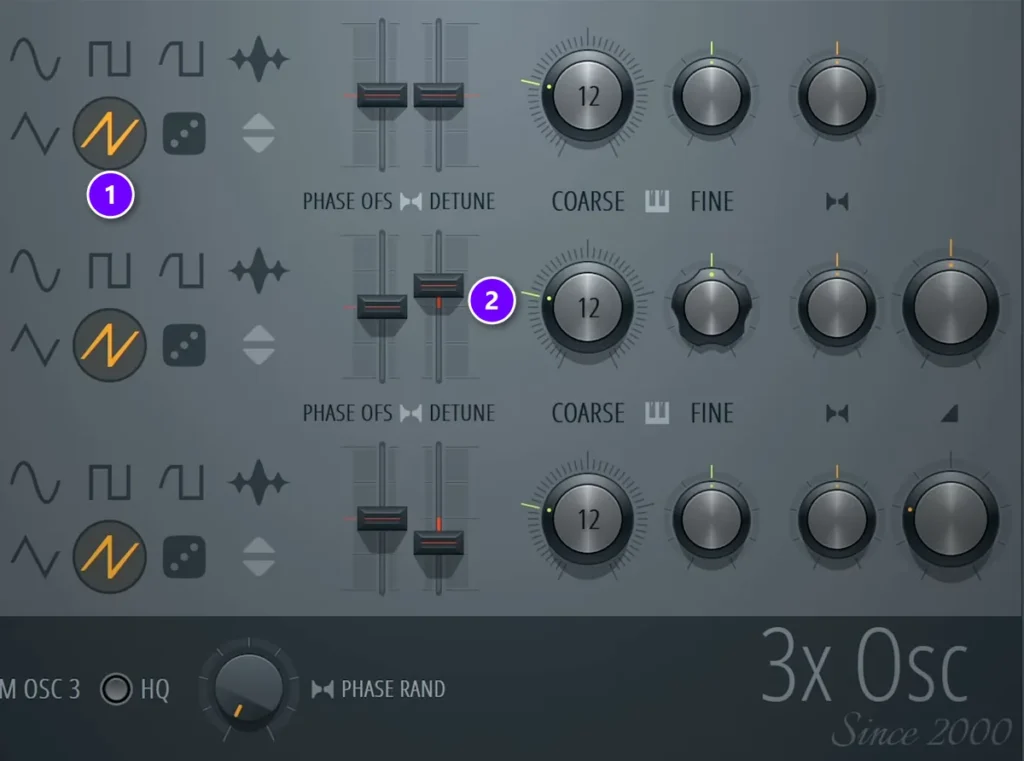
Task: Click the stereo icon beside PHASE RAND
Action: (323, 689)
